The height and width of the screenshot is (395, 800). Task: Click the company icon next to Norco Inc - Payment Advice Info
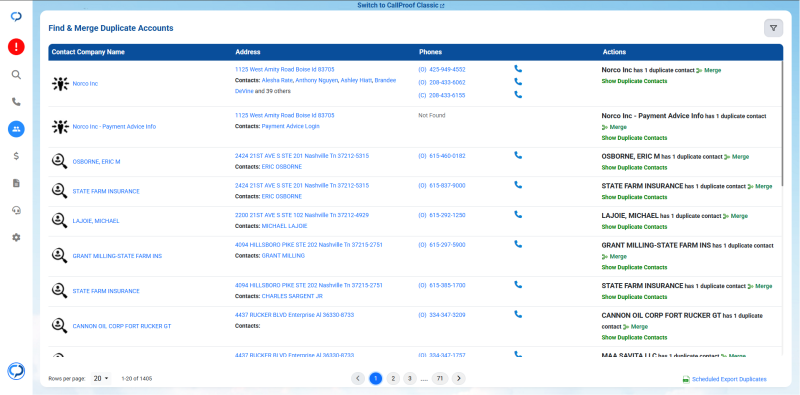click(x=60, y=127)
